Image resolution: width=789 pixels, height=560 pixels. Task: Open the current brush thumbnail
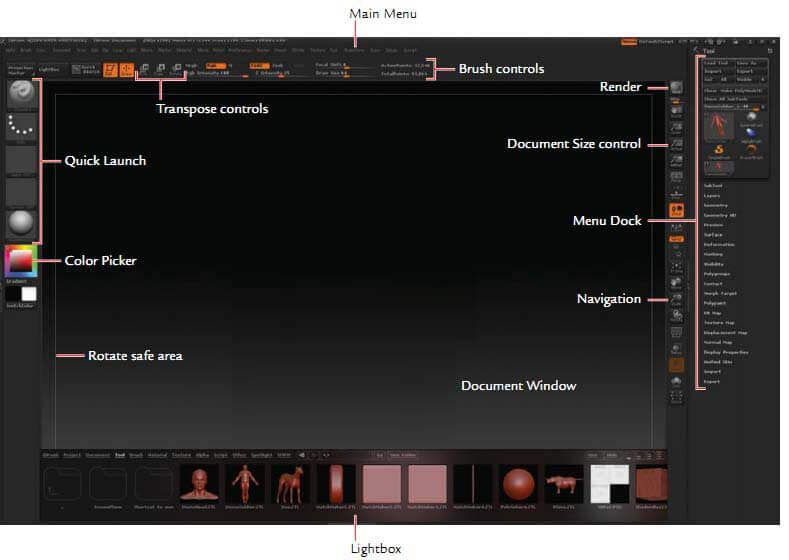pos(21,95)
